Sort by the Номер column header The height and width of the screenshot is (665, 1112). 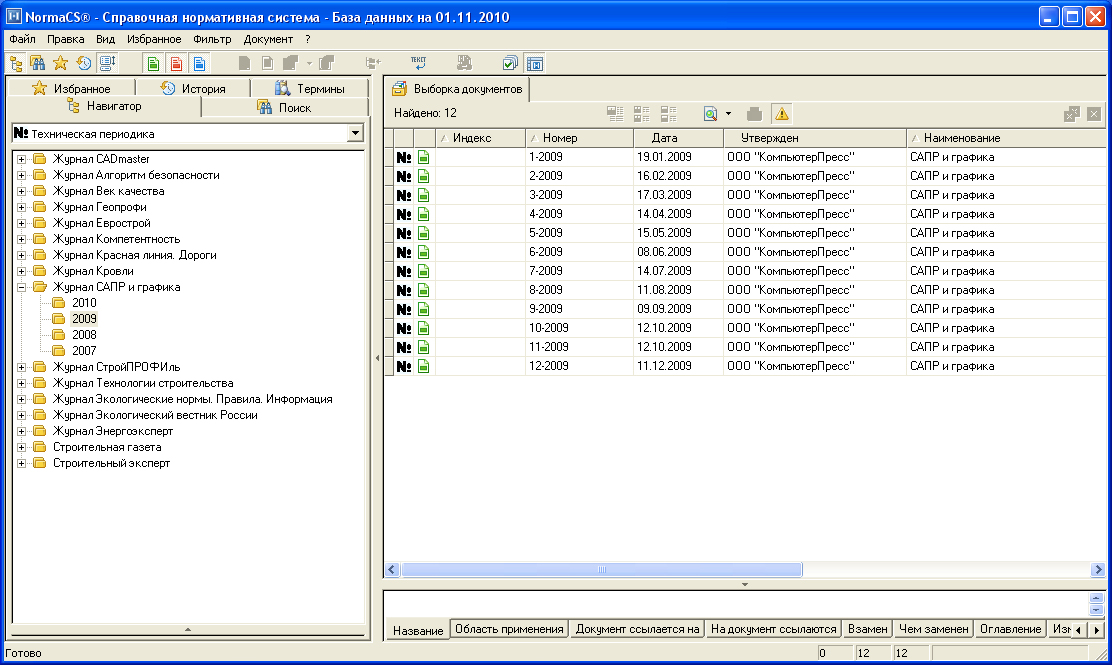point(579,138)
